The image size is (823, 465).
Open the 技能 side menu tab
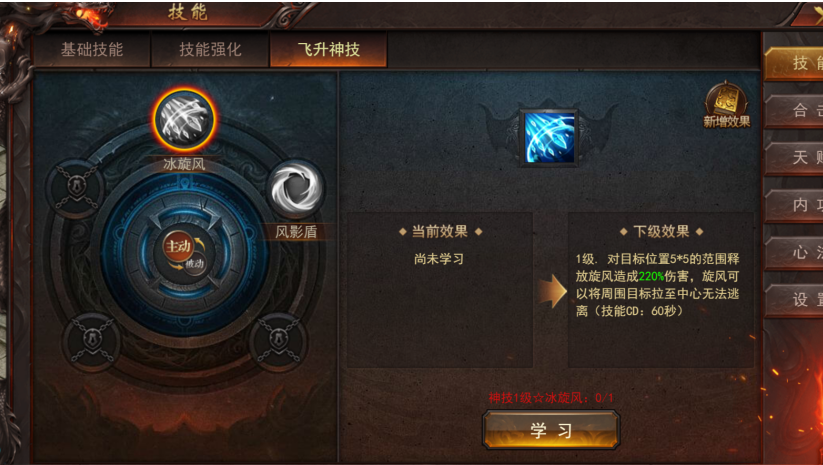coord(794,64)
